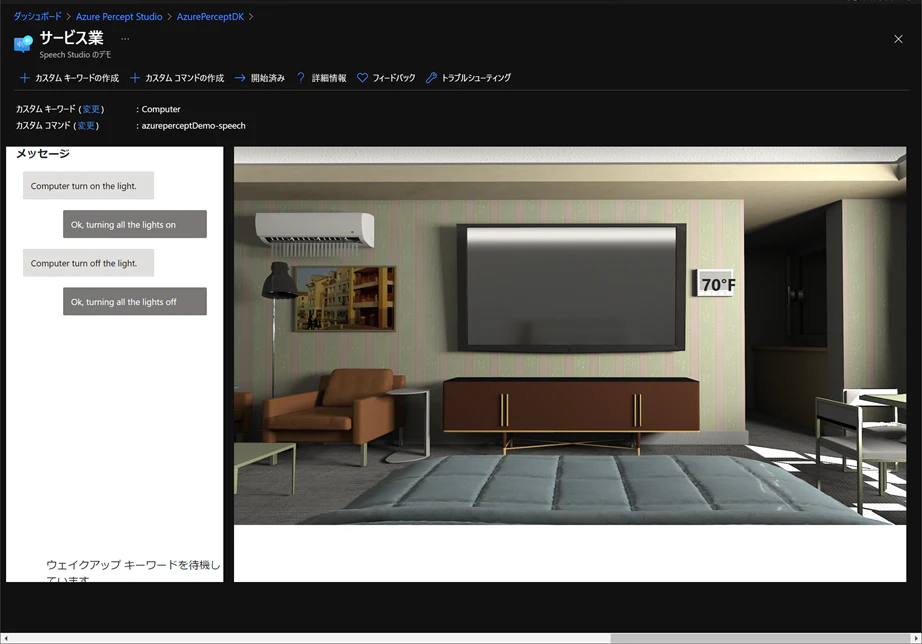Open the ダッシュボード breadcrumb link
Viewport: 922px width, 644px height.
37,16
